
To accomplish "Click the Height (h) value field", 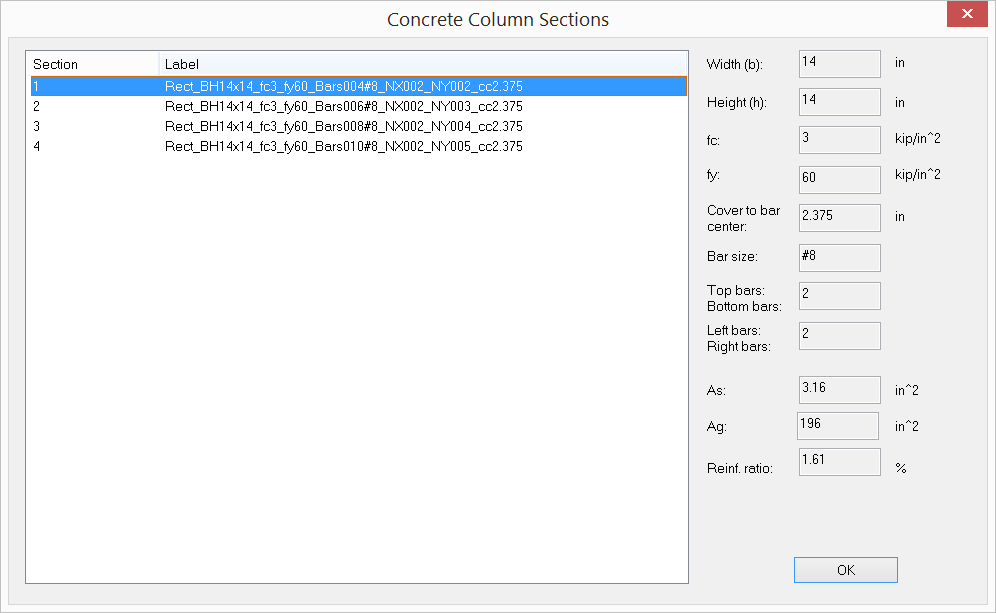I will [x=839, y=102].
